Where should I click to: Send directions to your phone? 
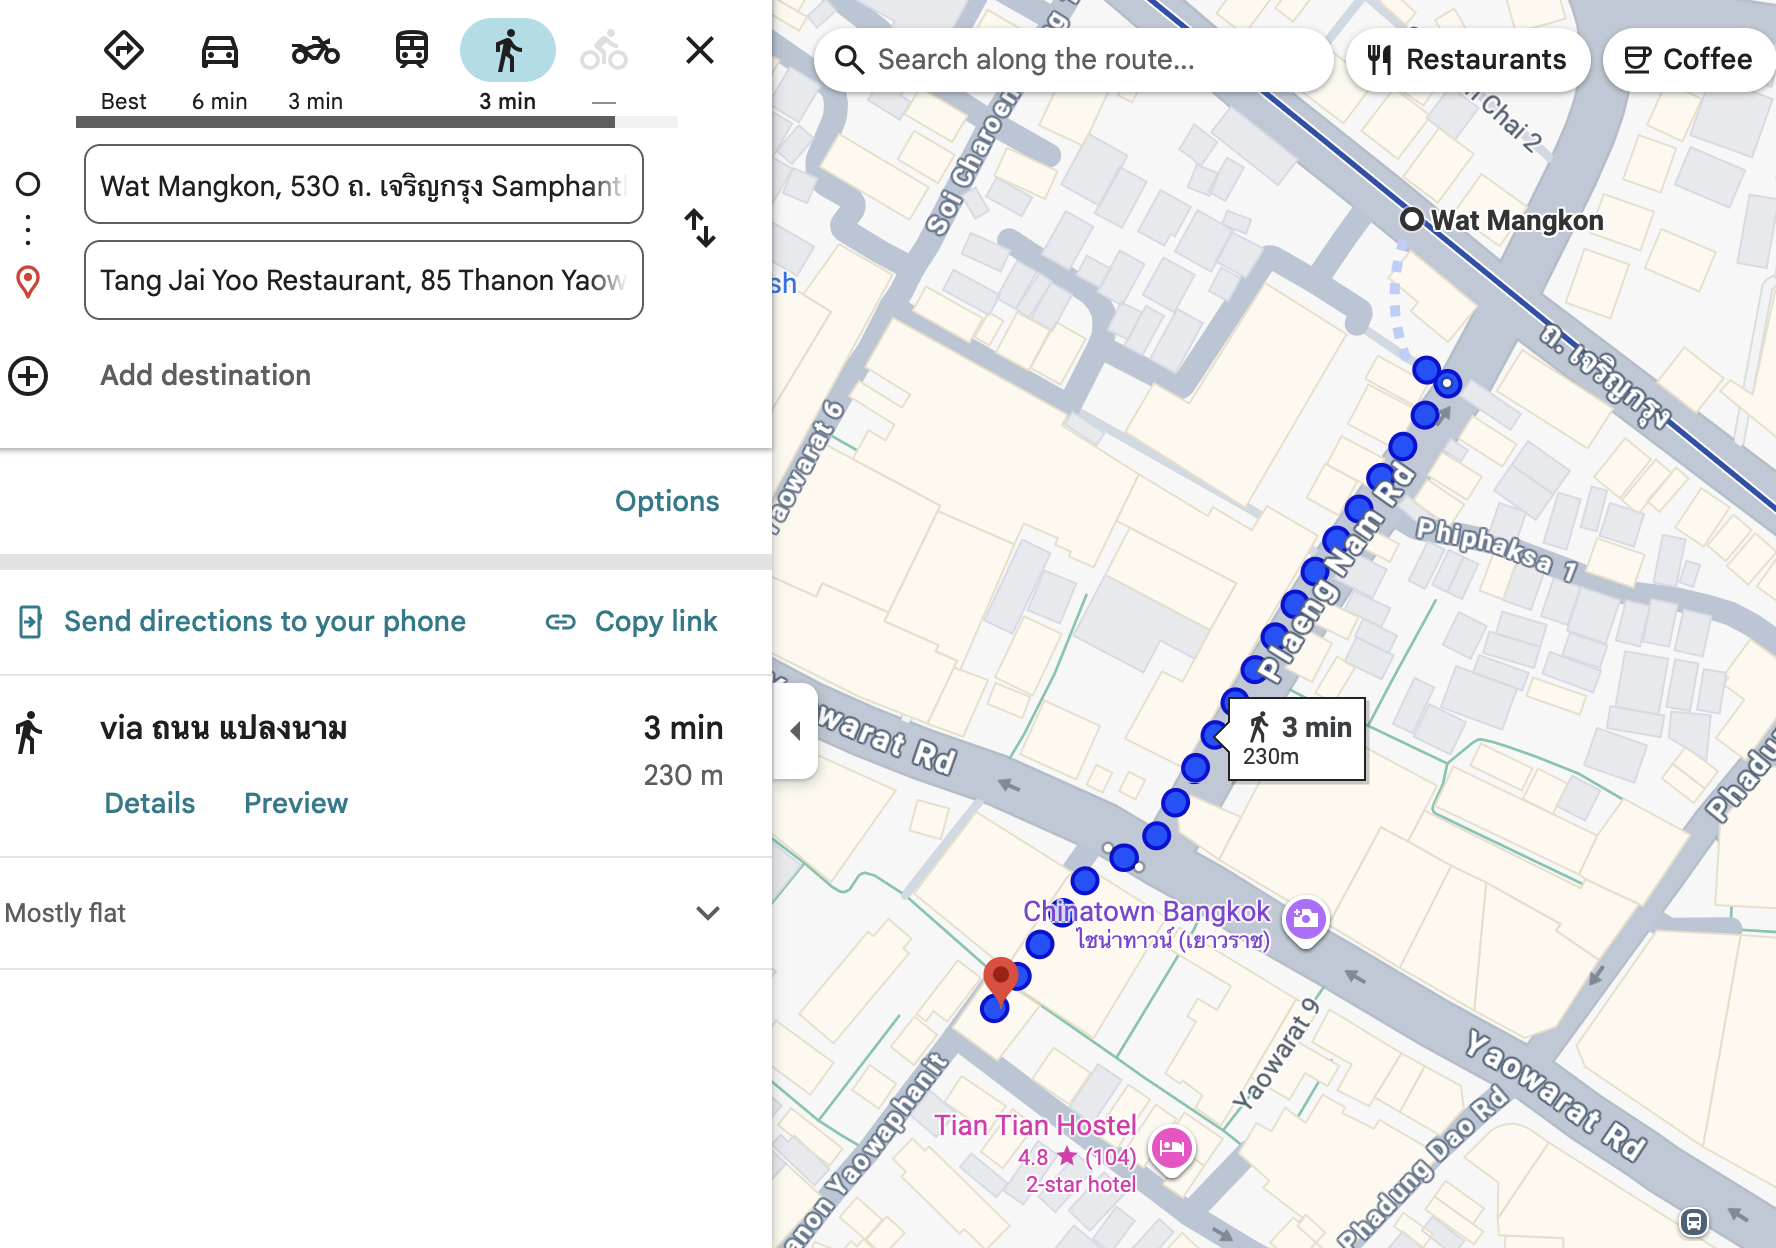(x=243, y=622)
